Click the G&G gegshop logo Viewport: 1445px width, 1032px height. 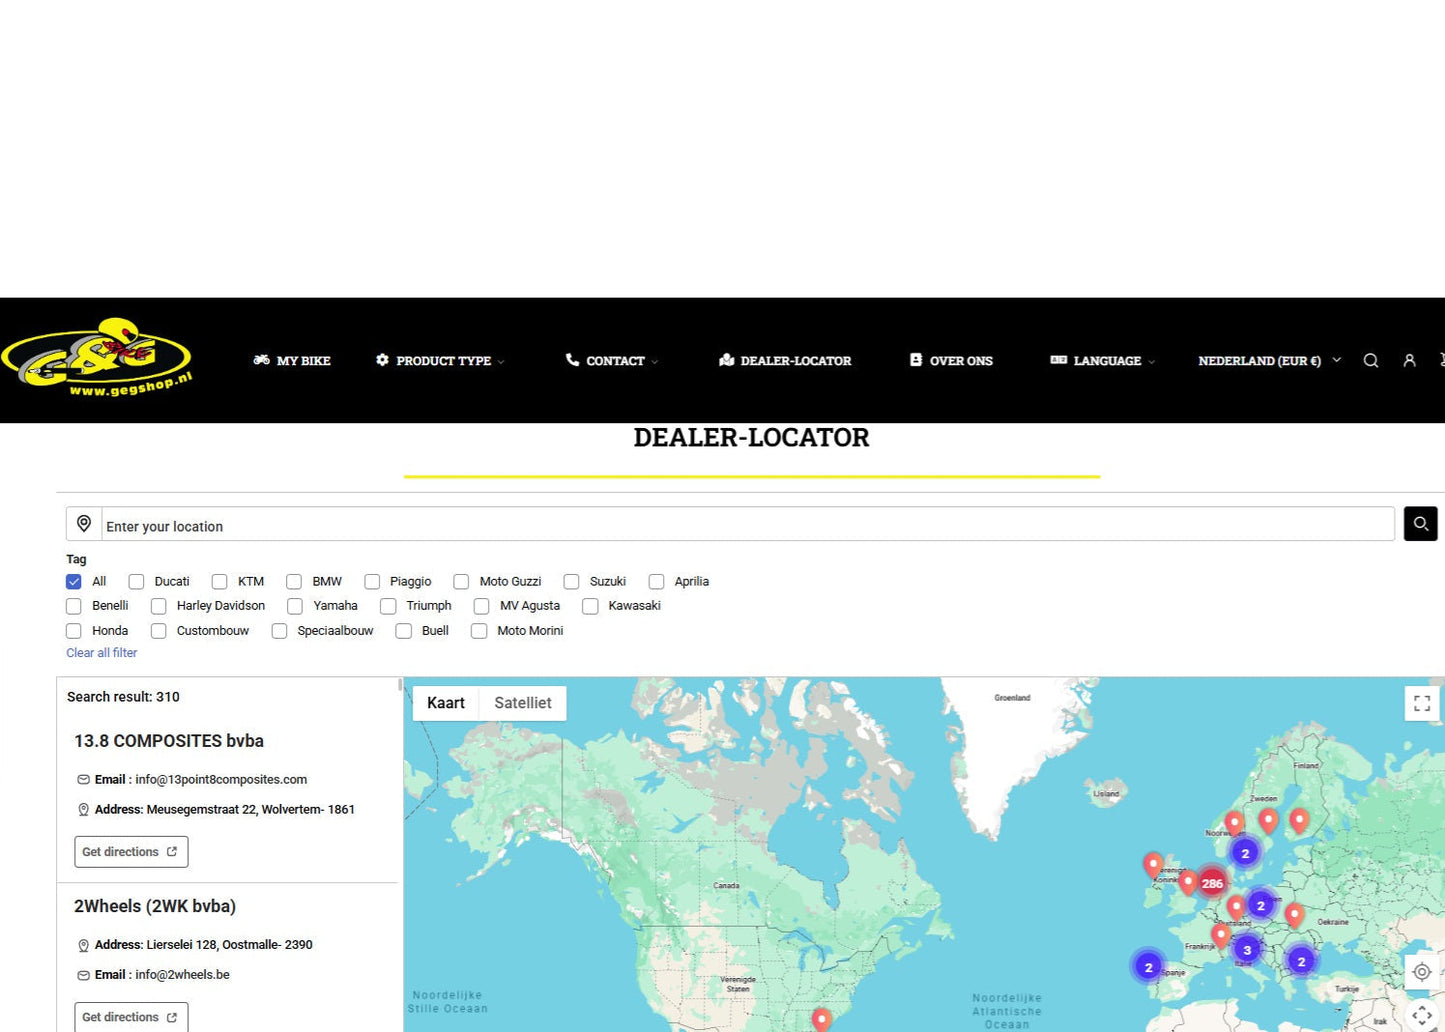(x=97, y=359)
